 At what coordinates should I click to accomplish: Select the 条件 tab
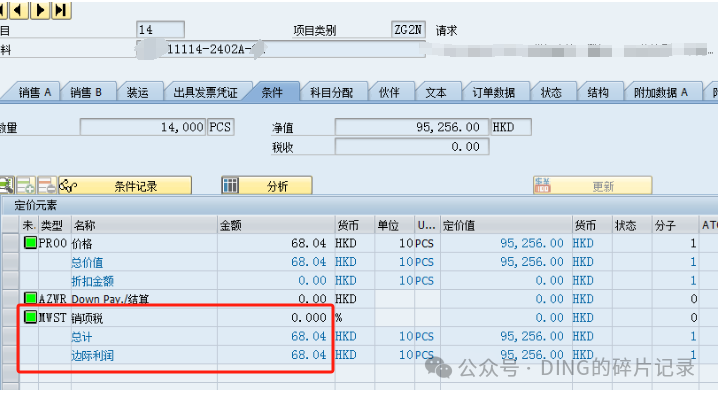(x=272, y=92)
